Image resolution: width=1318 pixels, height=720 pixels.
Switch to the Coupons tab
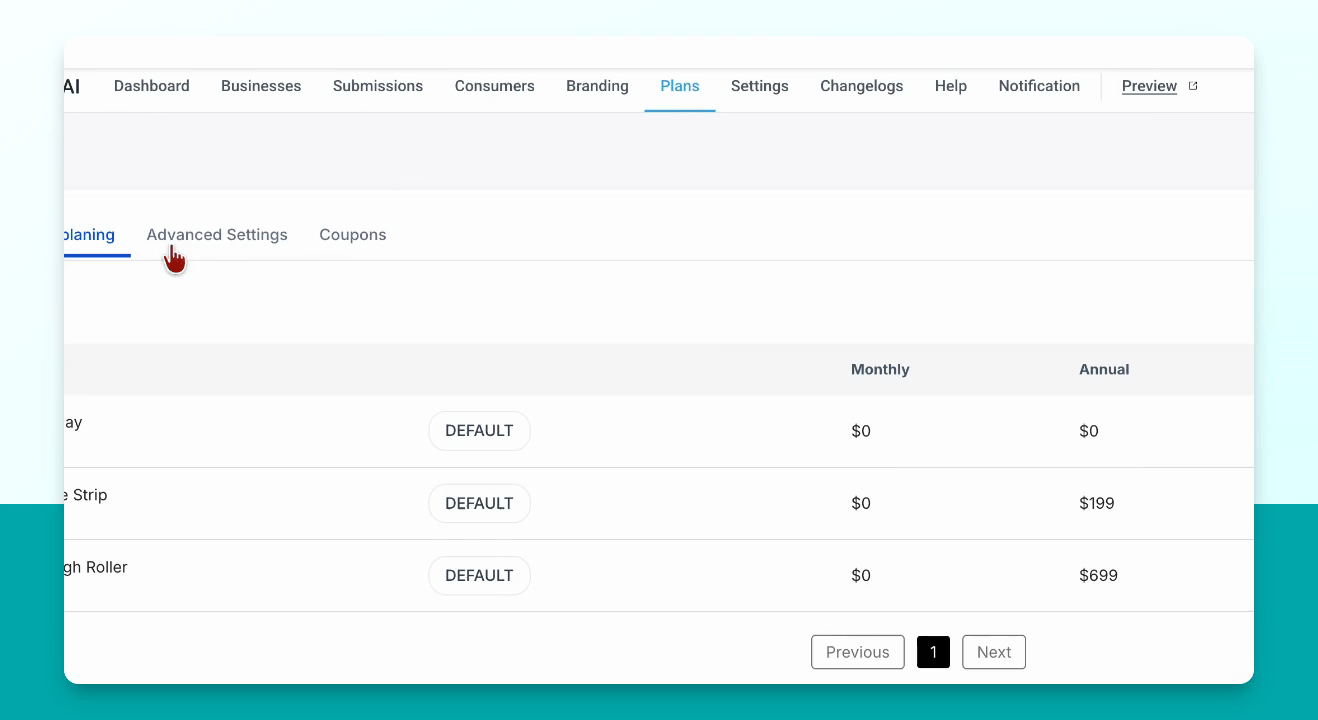click(x=353, y=235)
